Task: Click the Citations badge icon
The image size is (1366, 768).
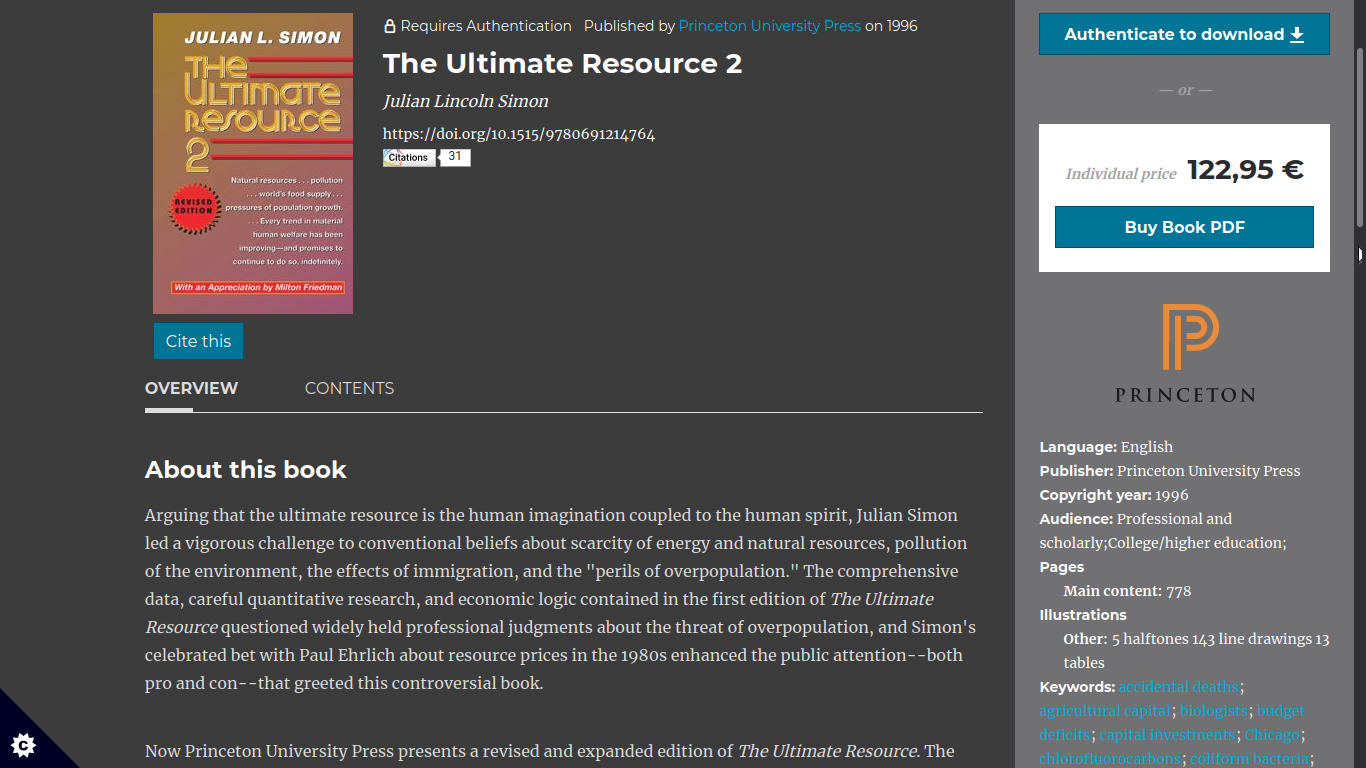Action: [409, 158]
